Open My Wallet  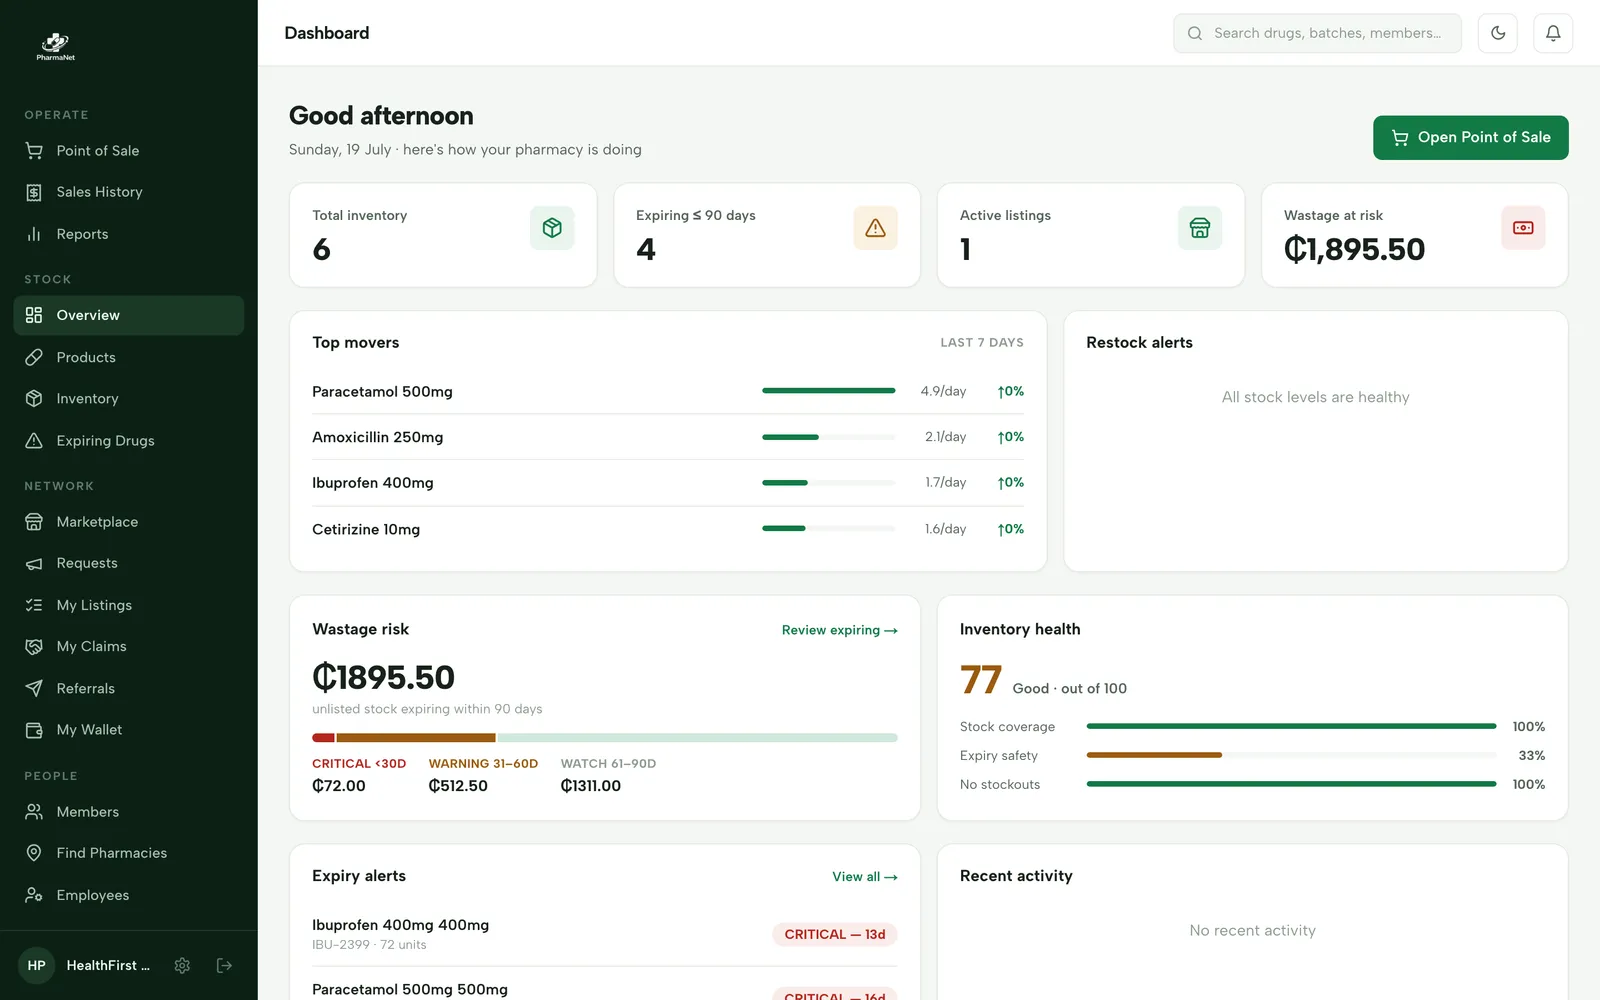tap(129, 730)
